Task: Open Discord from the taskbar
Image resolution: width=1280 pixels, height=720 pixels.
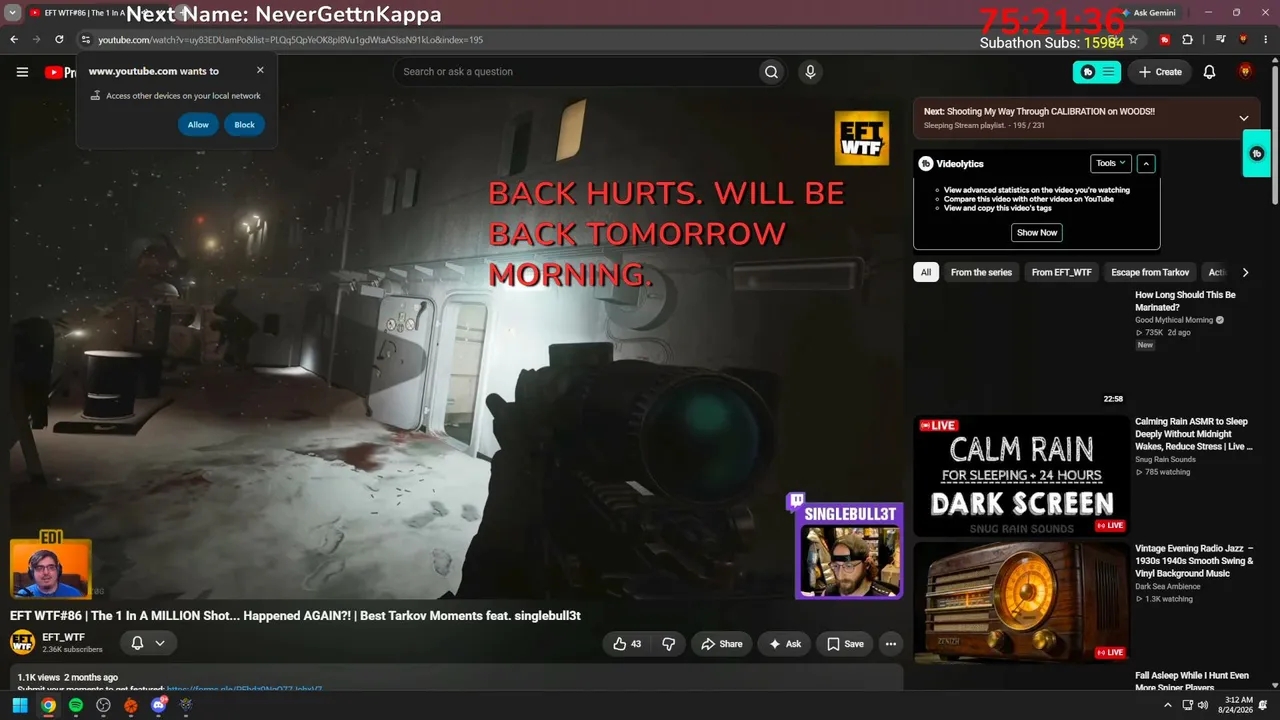Action: [x=159, y=705]
